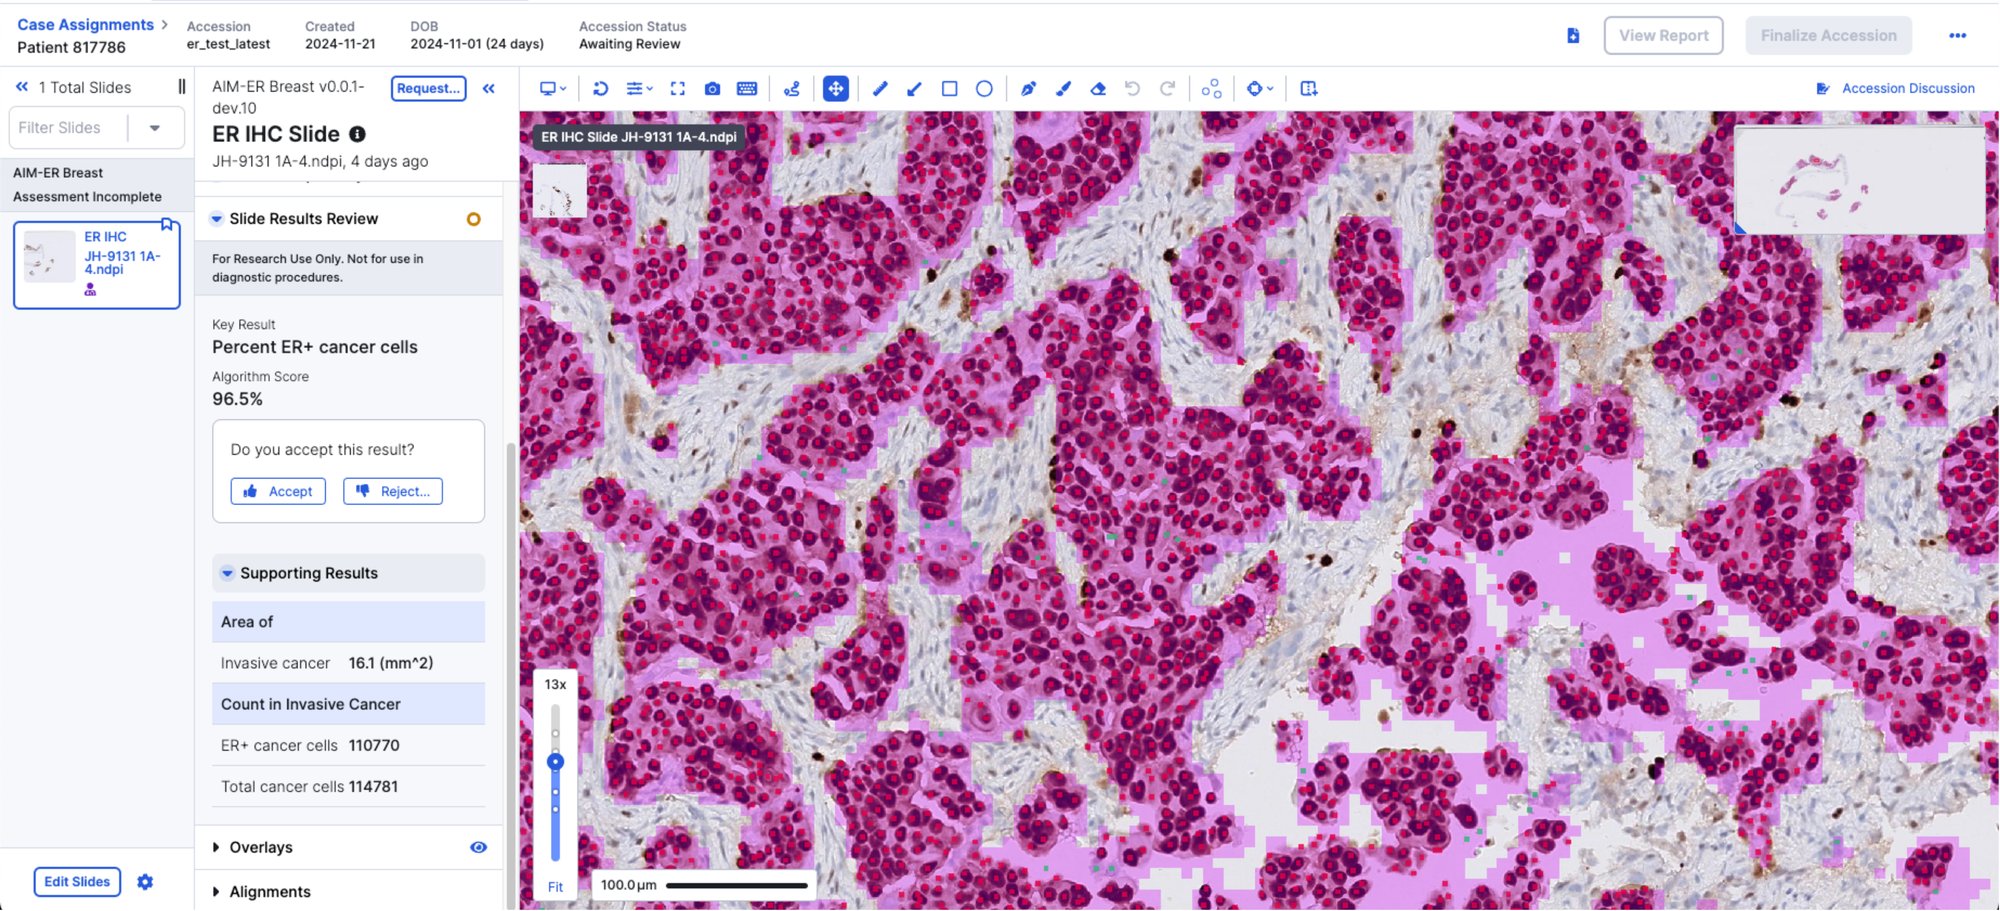Click the Total cancer cells 114781 row
Viewport: 2000px width, 911px height.
point(348,787)
